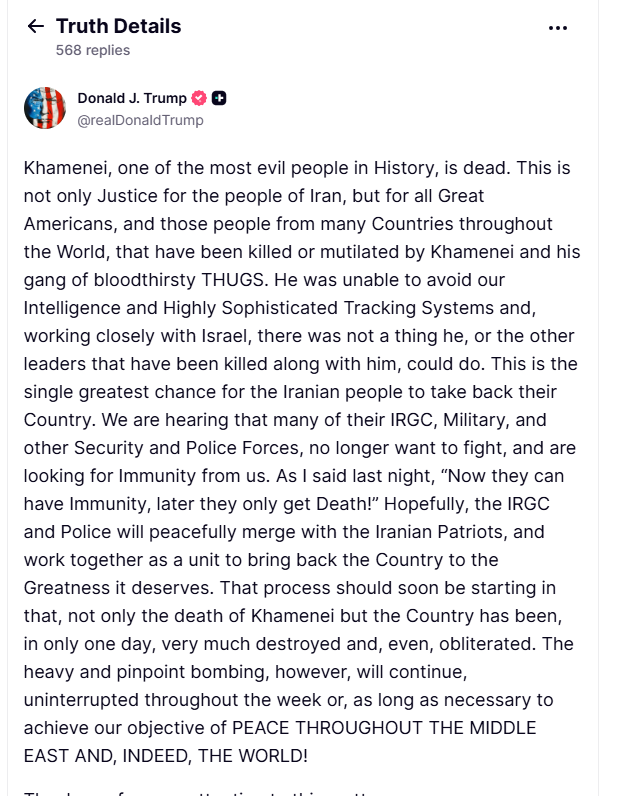Click the @realDonaldTrump handle
The height and width of the screenshot is (796, 630).
(140, 120)
